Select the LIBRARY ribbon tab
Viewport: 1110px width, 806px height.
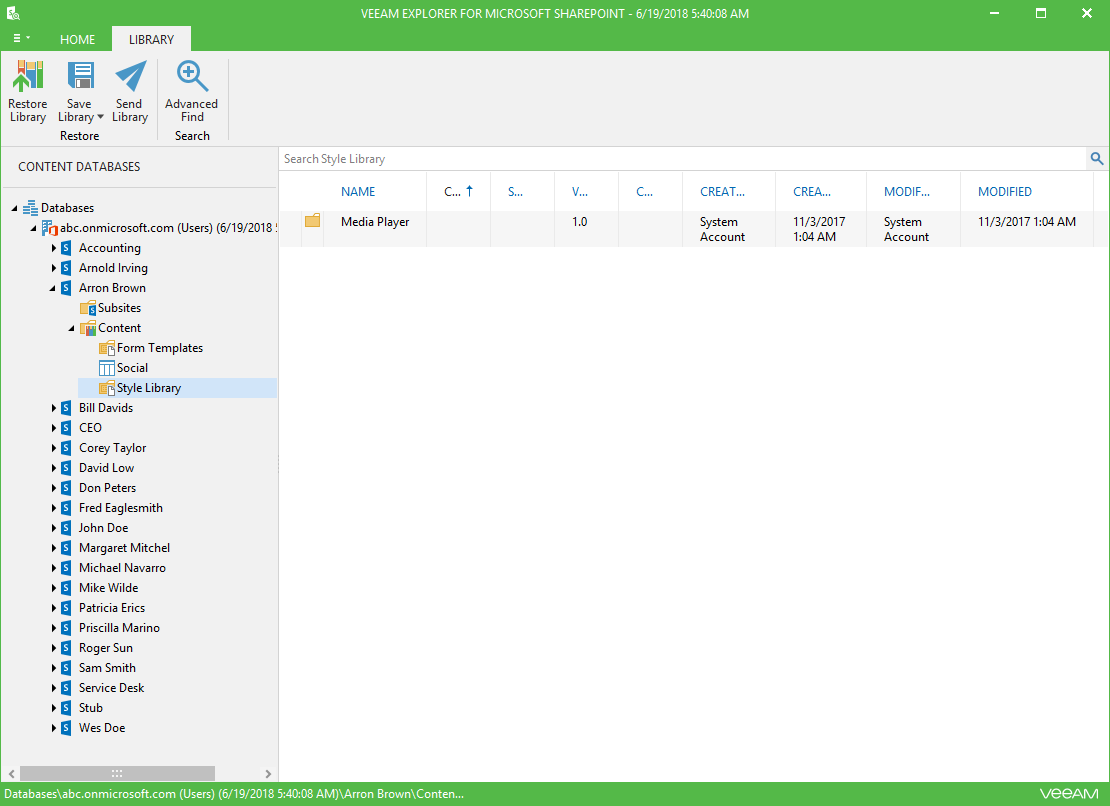[151, 40]
